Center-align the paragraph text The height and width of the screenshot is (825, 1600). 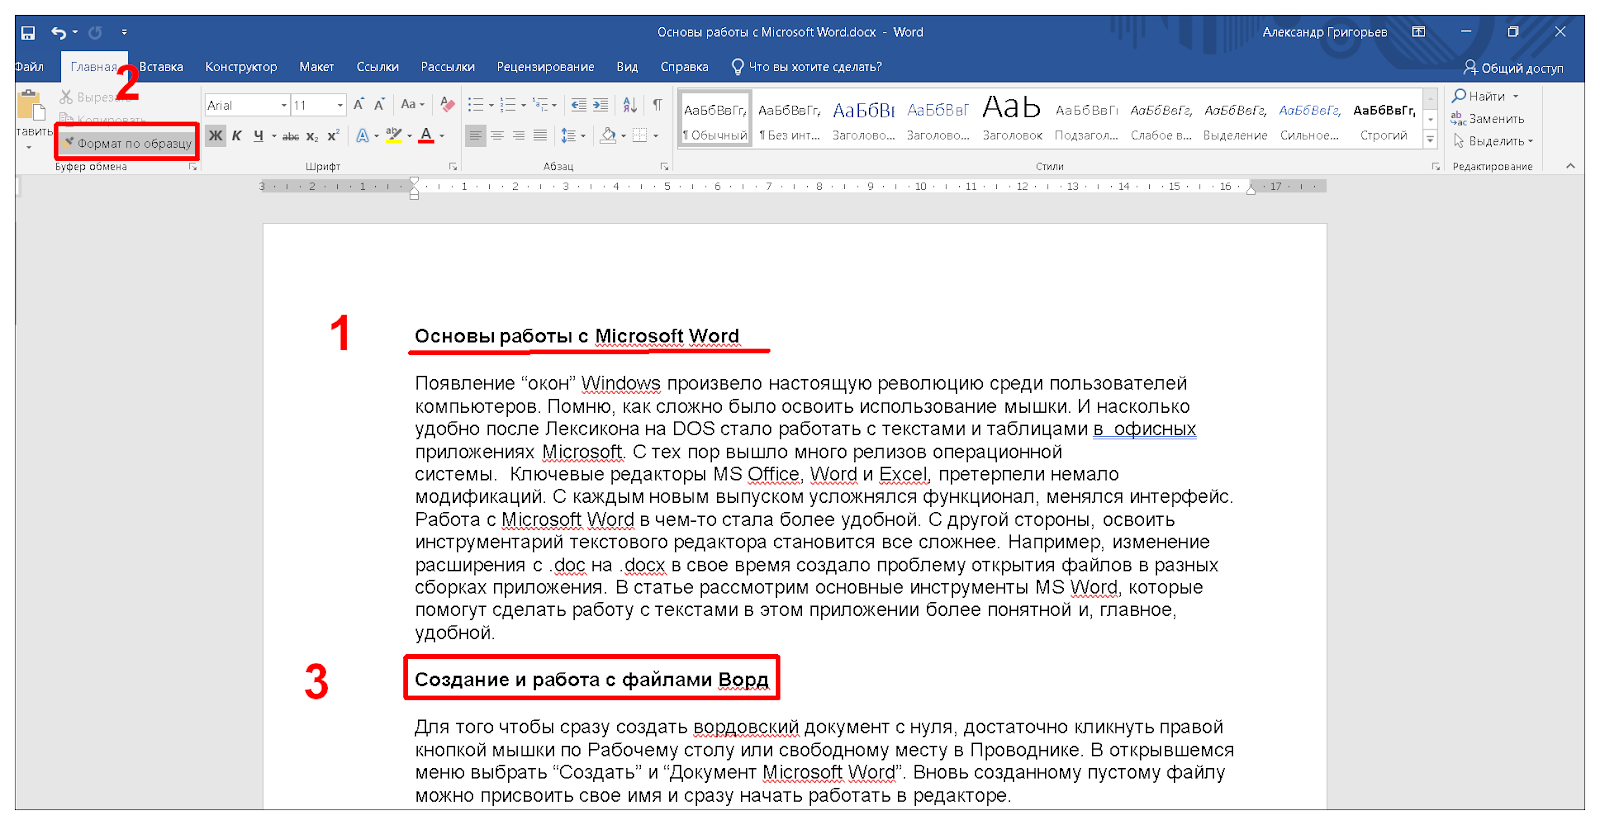click(497, 136)
